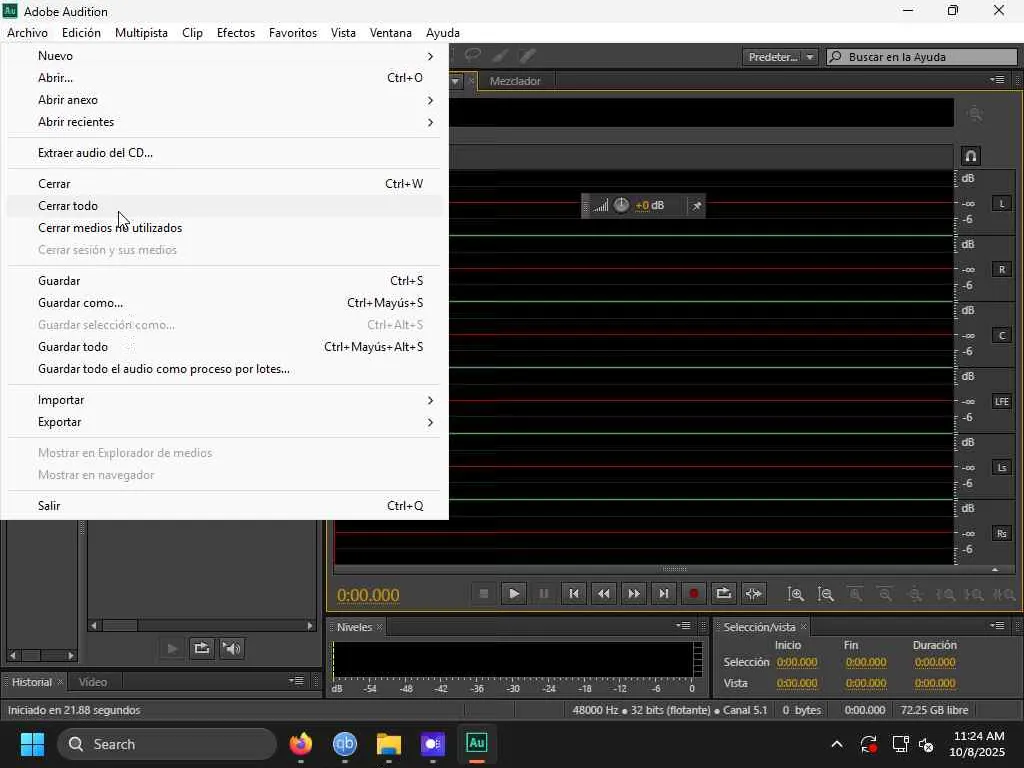Click the headphone icon above the dB scale

point(970,156)
